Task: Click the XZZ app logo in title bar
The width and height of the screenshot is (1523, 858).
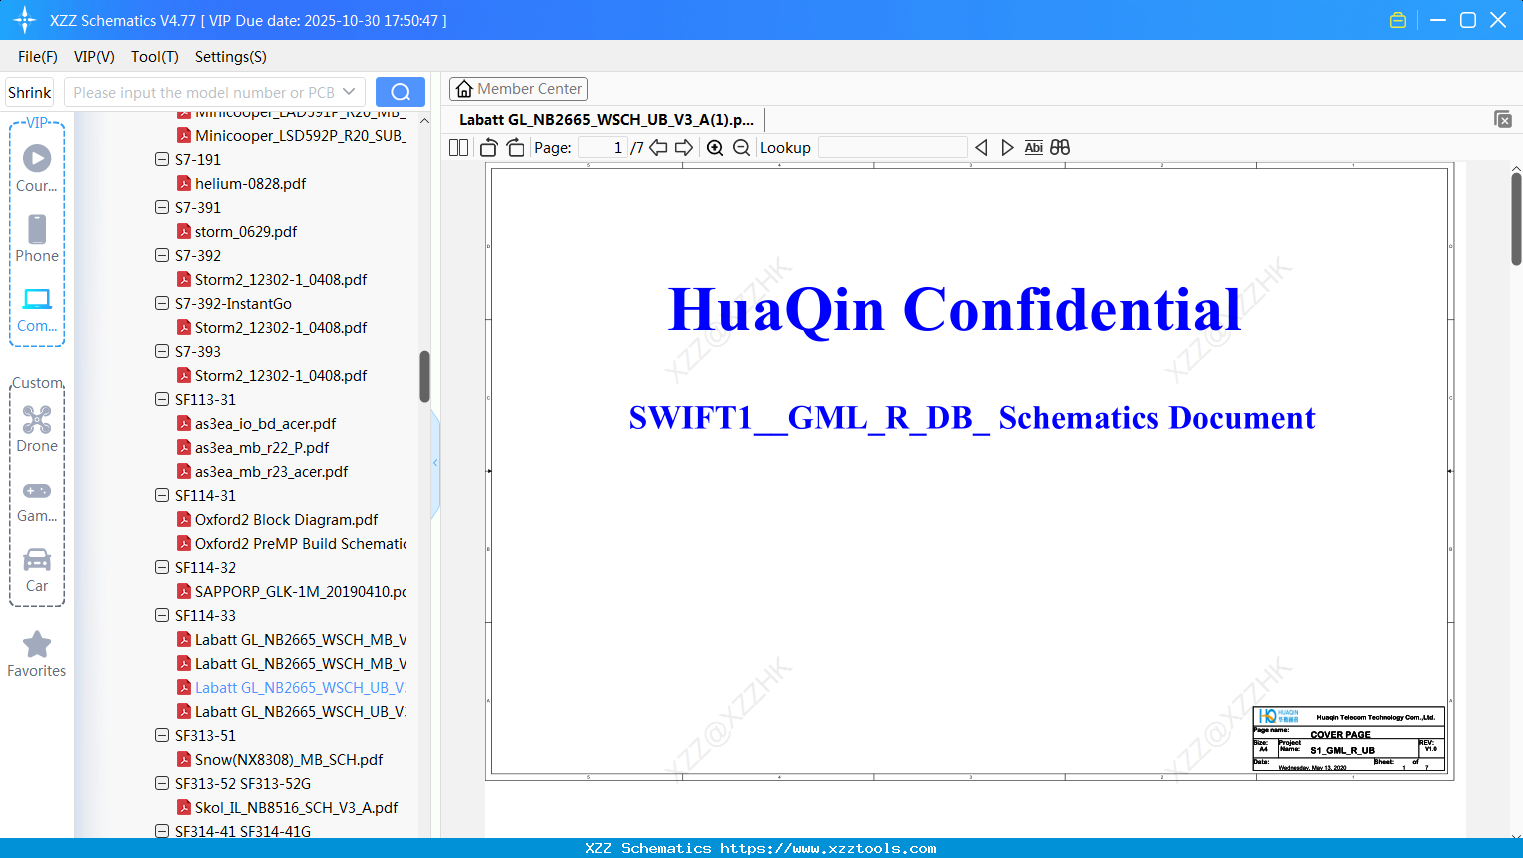Action: coord(25,20)
